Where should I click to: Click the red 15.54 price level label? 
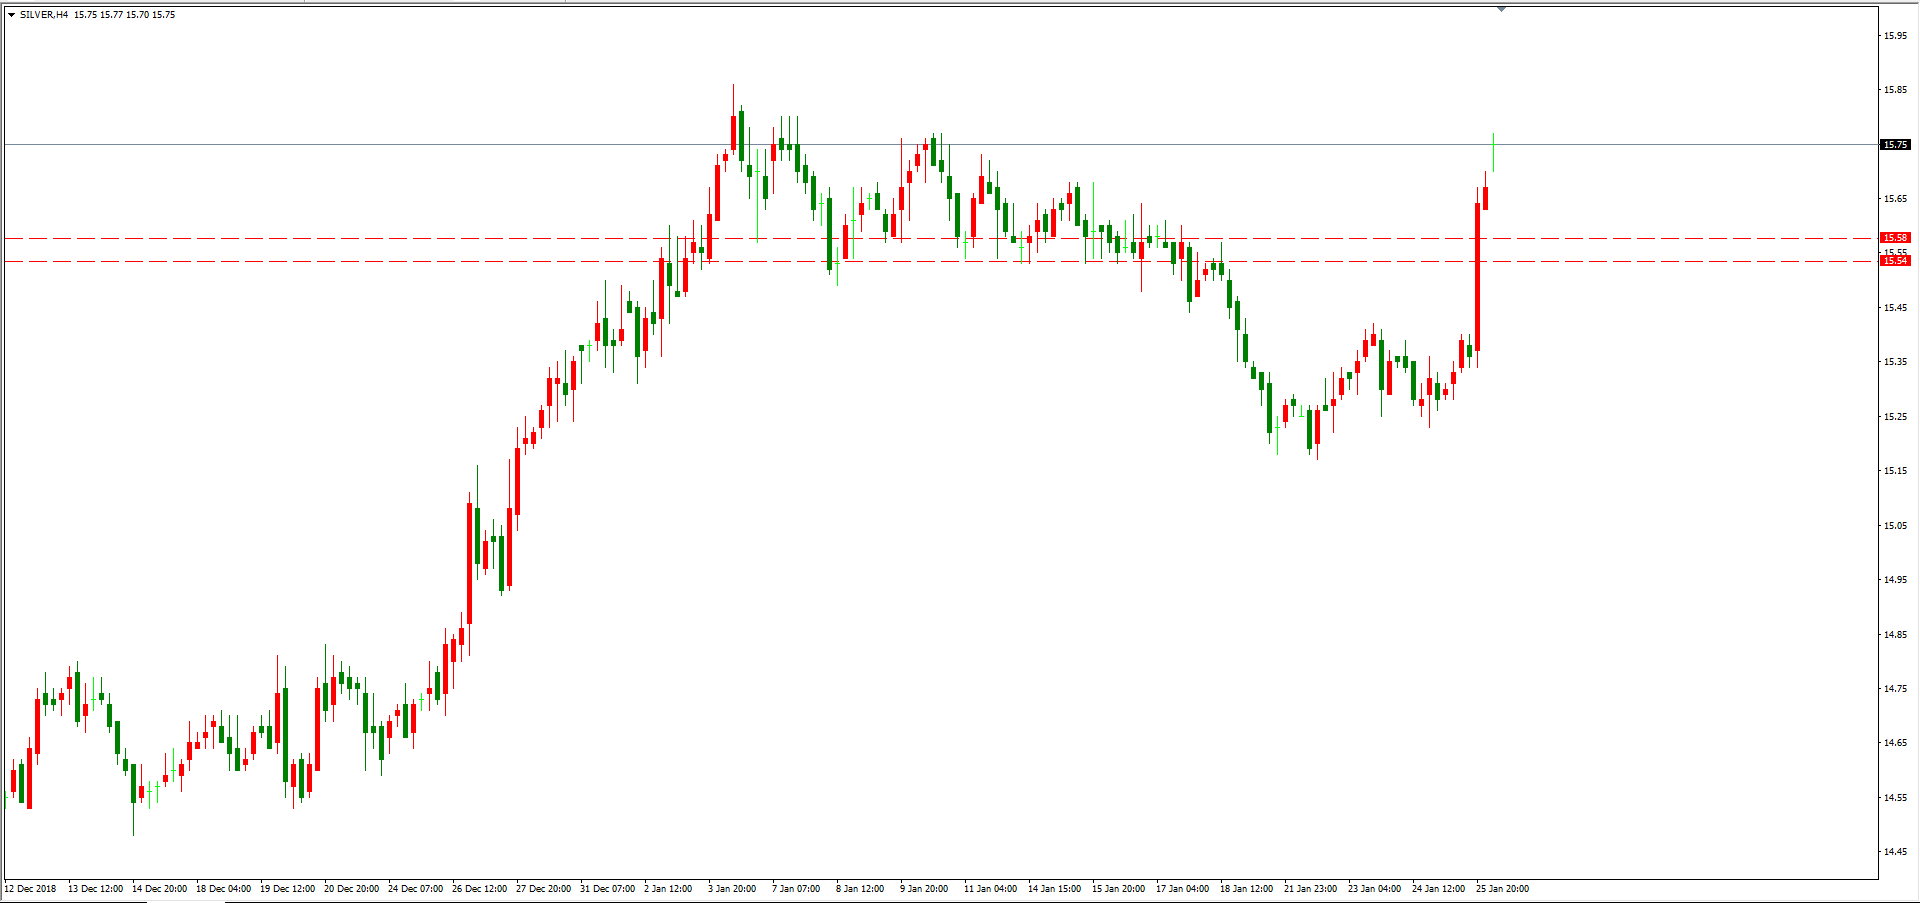tap(1895, 261)
